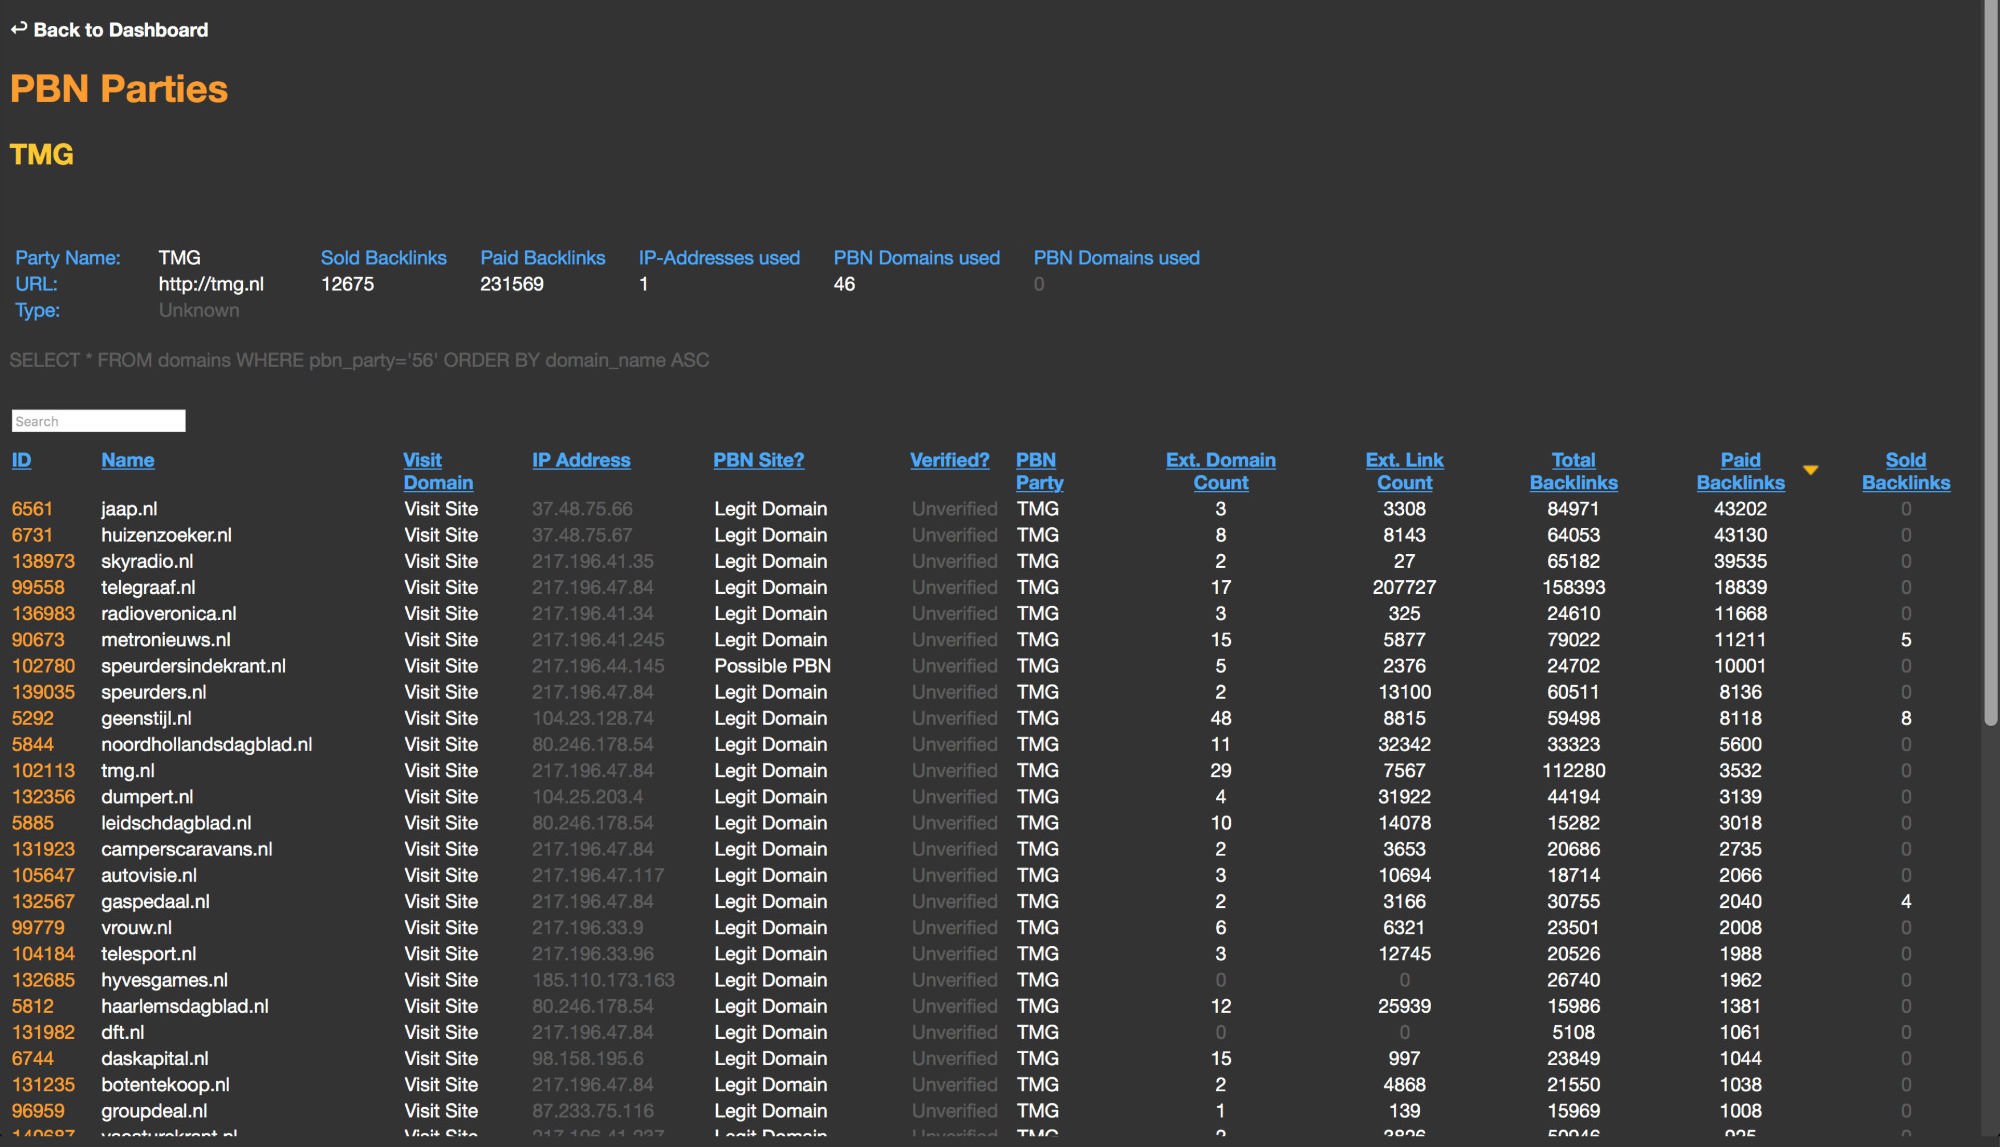This screenshot has width=2000, height=1147.
Task: Select the name radioveronica.nl
Action: [x=169, y=613]
